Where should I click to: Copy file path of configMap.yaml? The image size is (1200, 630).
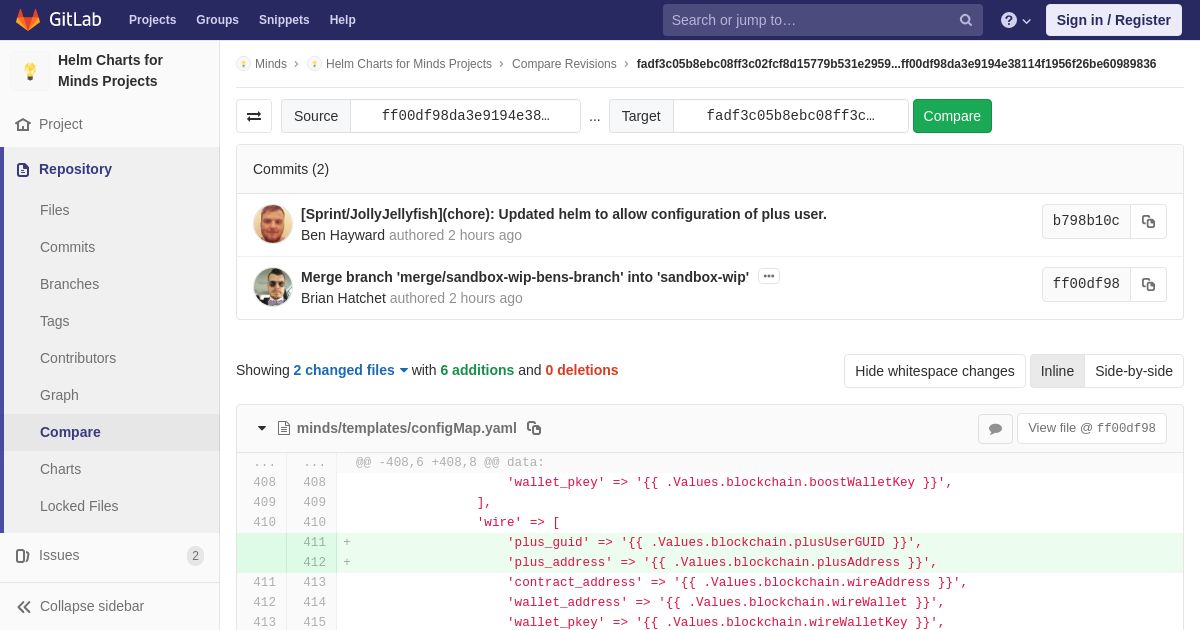534,428
